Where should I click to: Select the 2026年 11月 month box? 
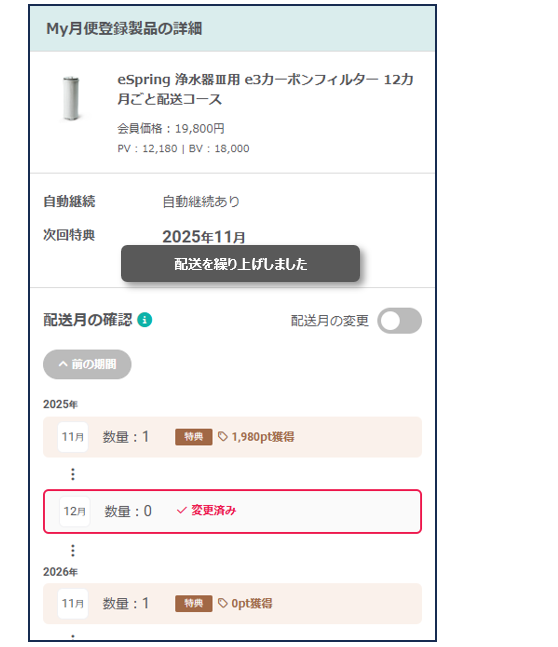(x=73, y=604)
